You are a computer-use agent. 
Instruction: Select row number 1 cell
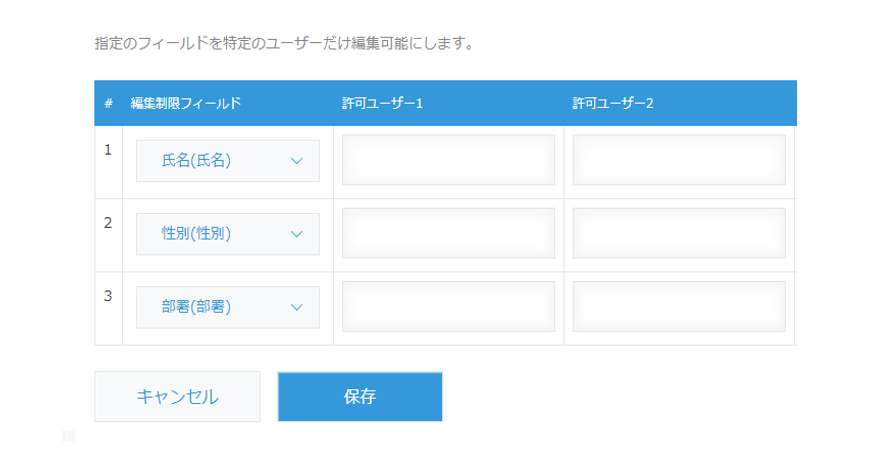tap(108, 162)
